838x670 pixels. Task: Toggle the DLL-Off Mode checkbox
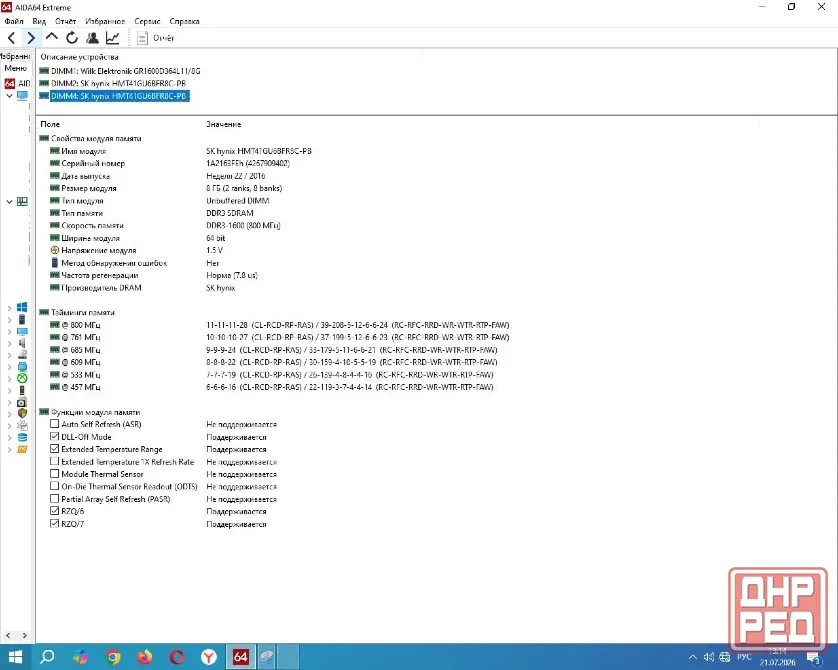pyautogui.click(x=55, y=437)
